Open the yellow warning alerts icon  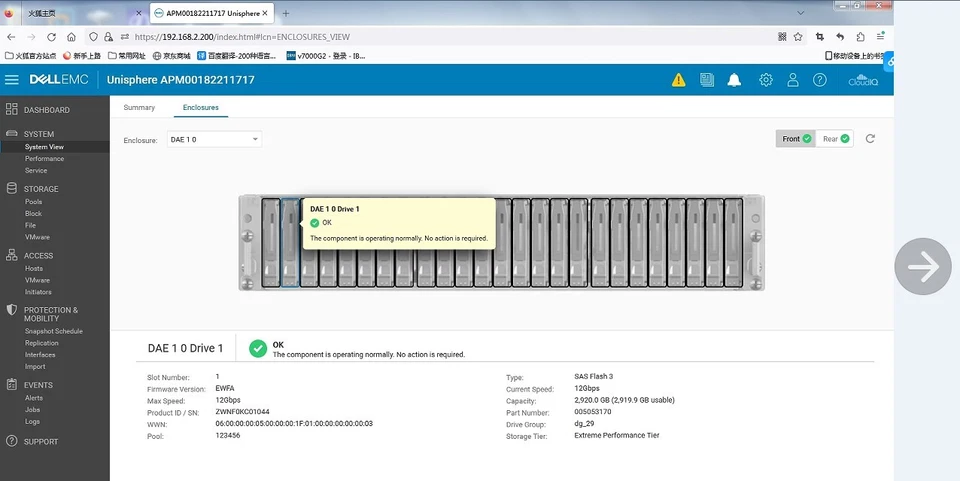point(678,80)
